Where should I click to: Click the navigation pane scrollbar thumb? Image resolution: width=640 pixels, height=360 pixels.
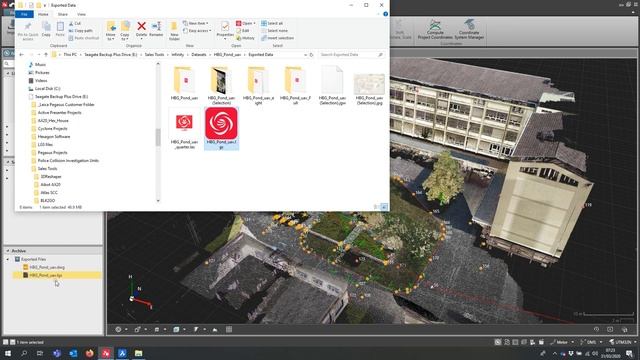coord(158,137)
